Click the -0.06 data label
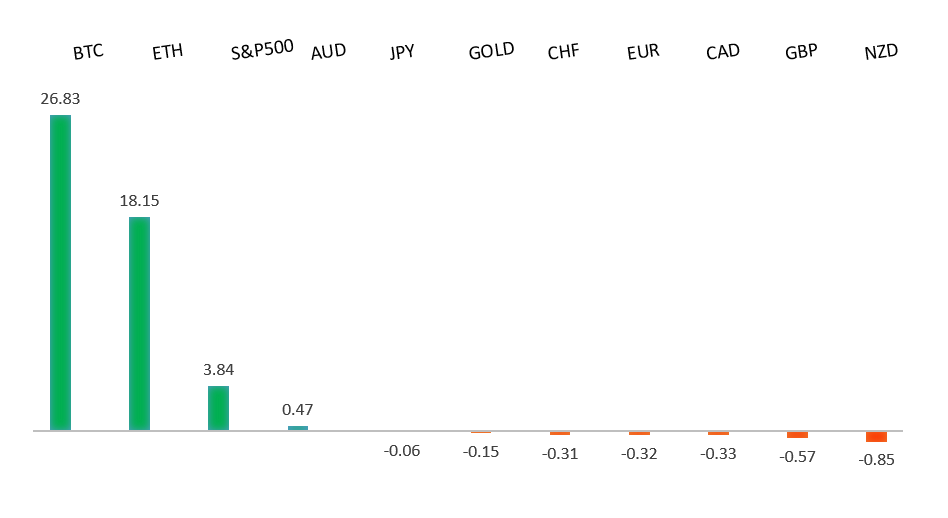This screenshot has width=948, height=518. tap(402, 450)
